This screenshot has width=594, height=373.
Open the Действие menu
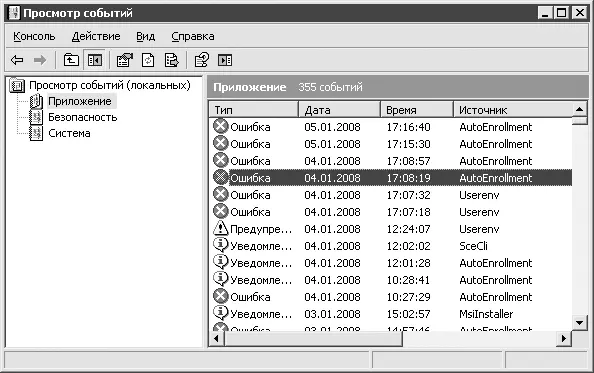[x=96, y=36]
